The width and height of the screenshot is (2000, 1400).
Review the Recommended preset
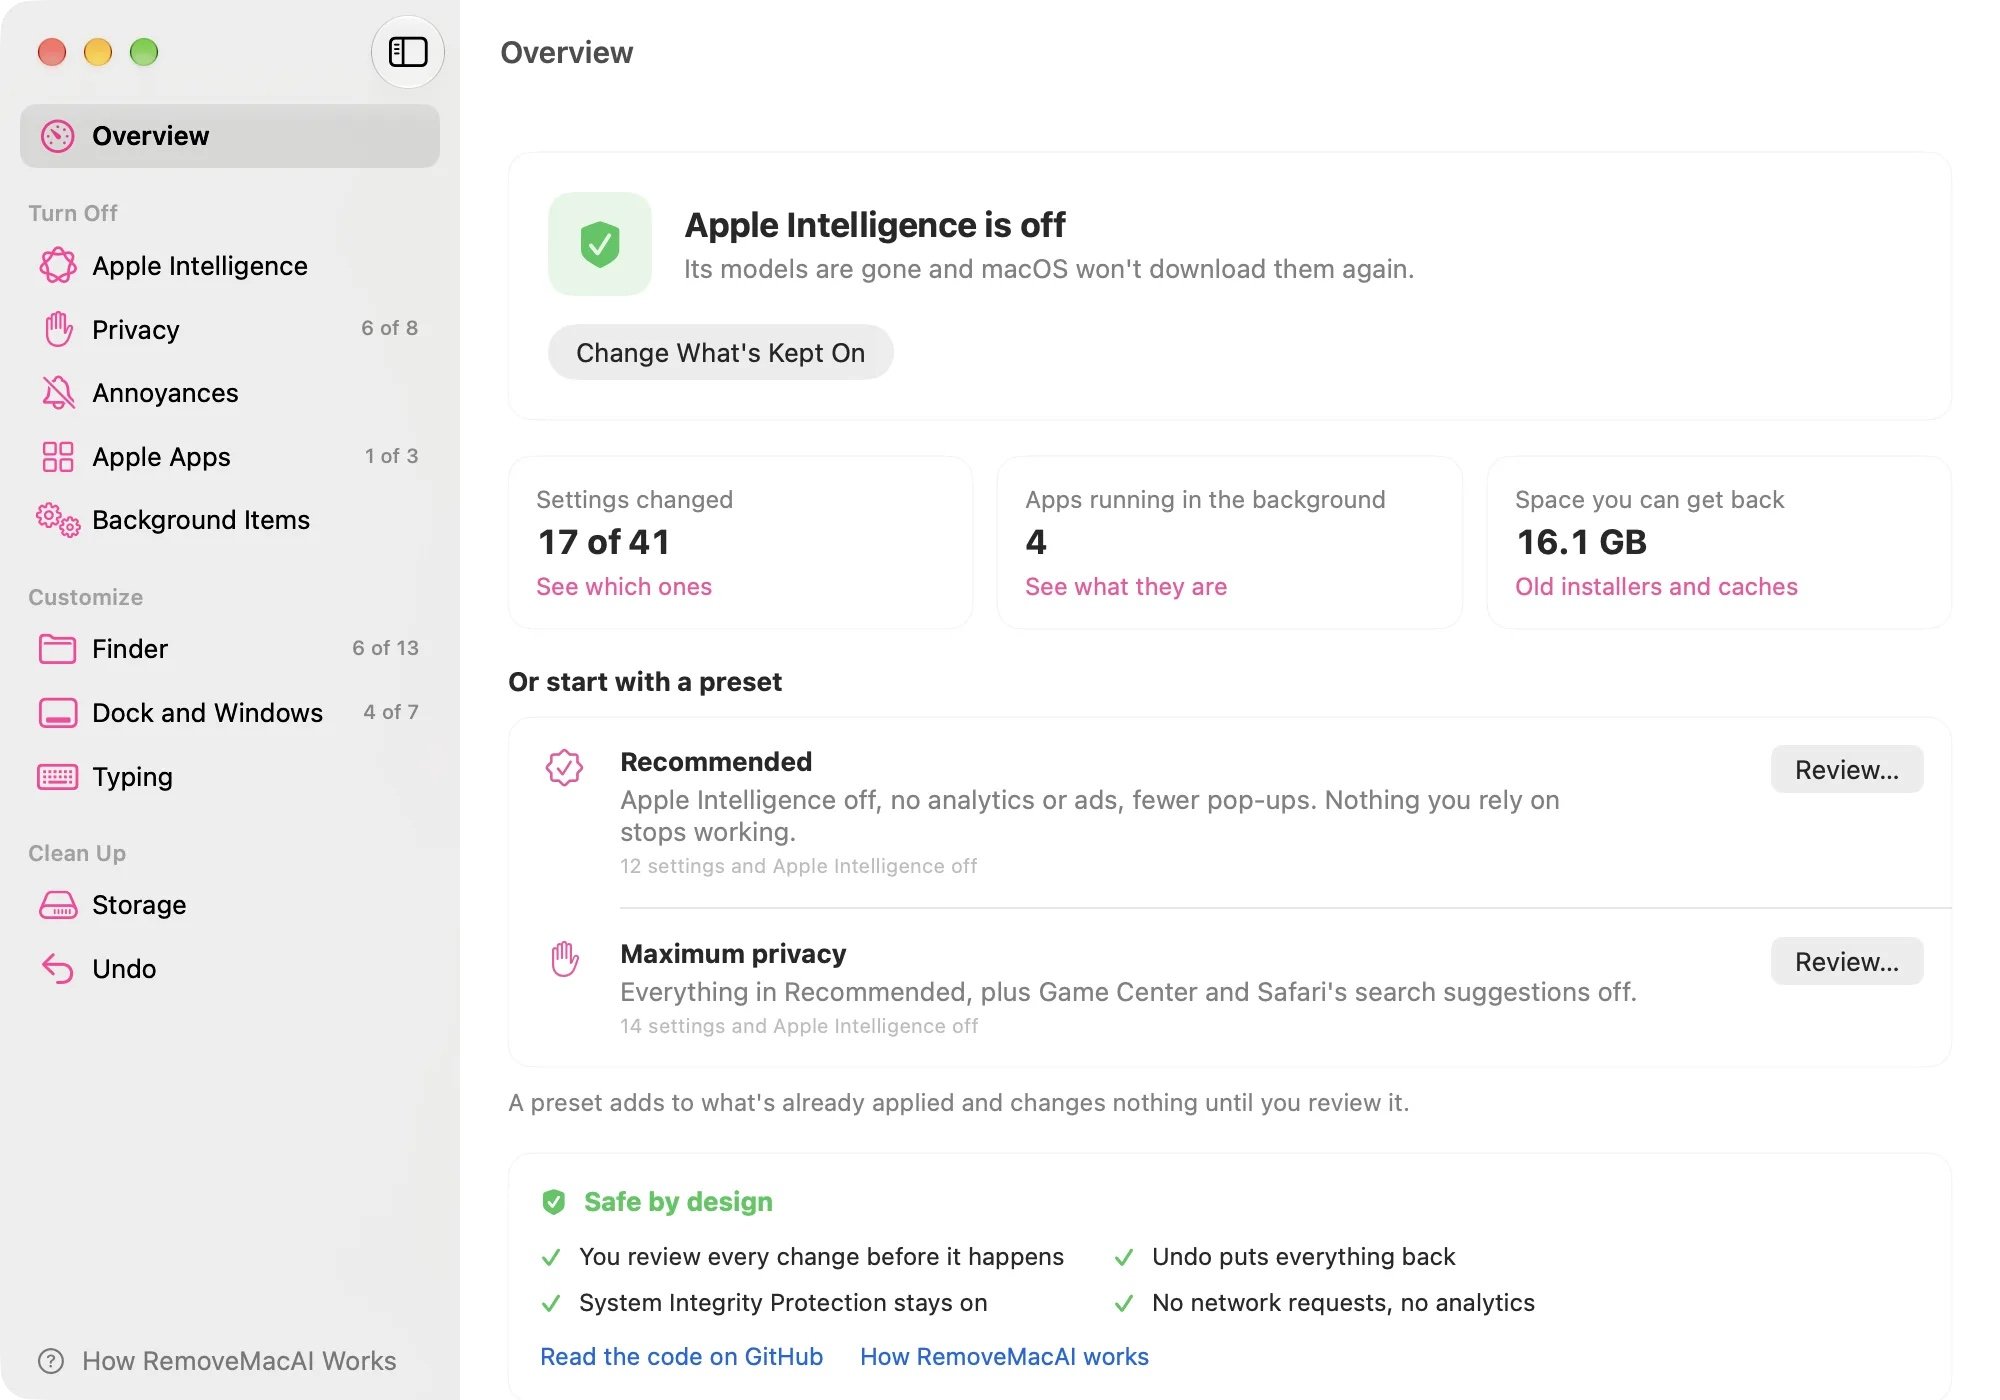(1846, 769)
